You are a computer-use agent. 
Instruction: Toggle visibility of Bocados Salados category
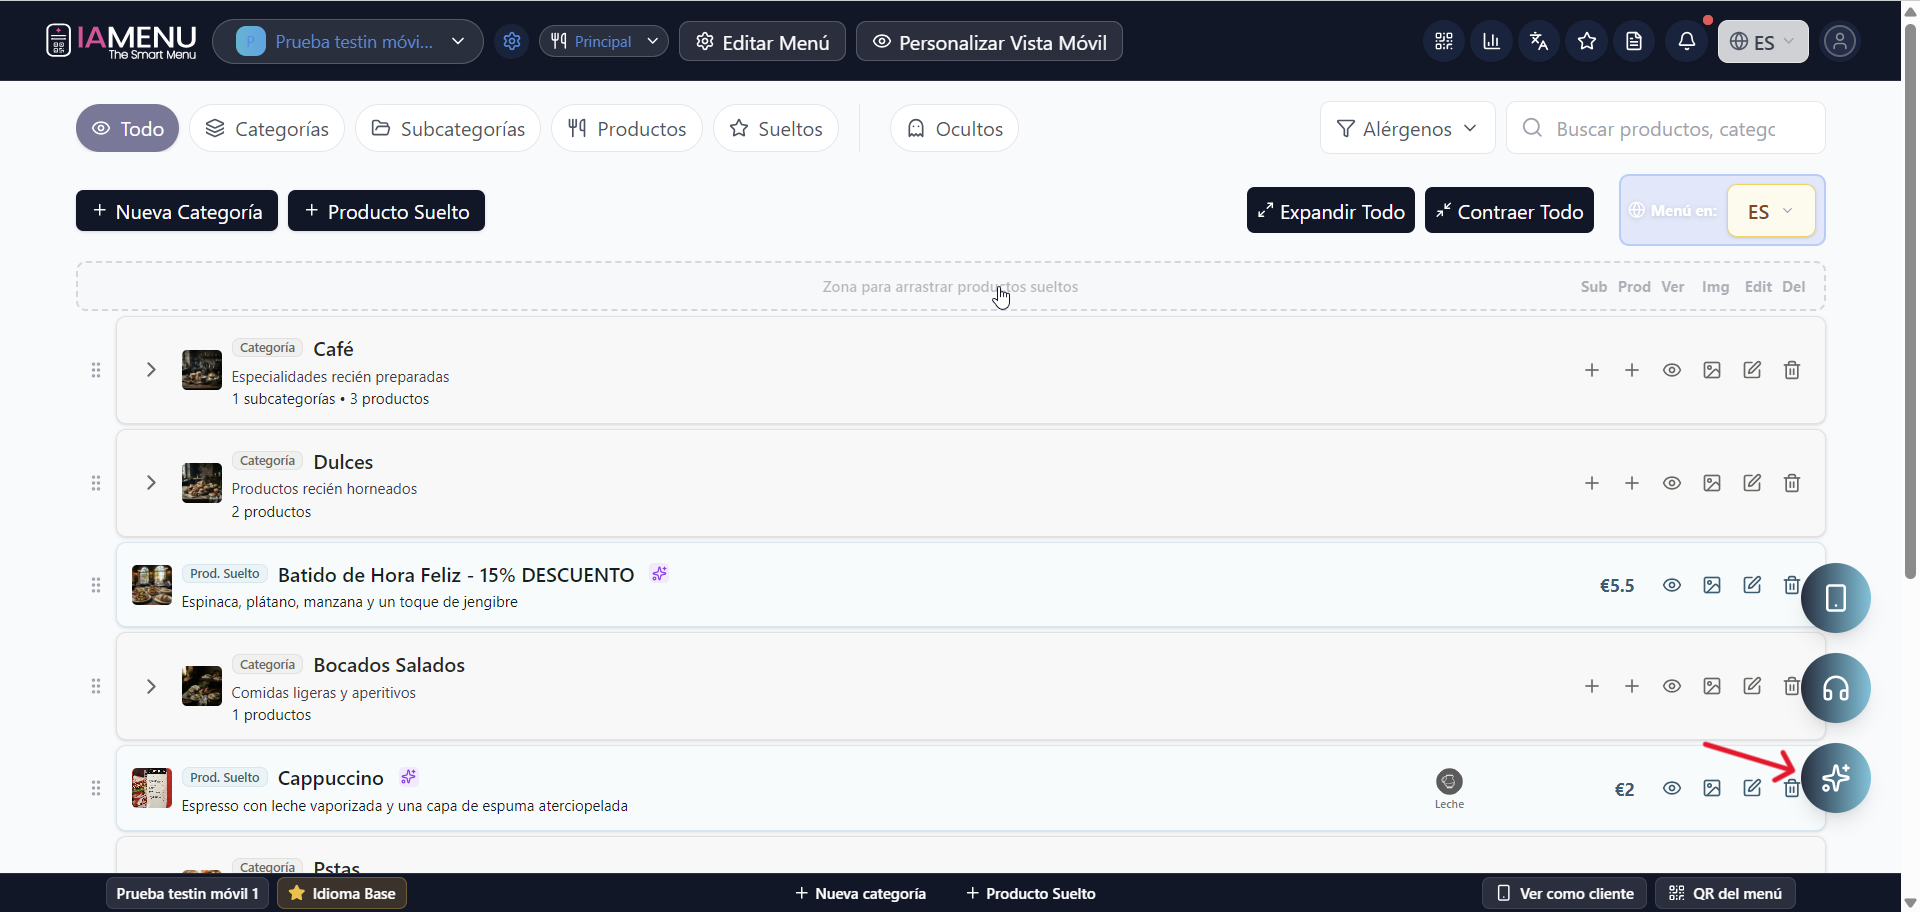coord(1671,687)
